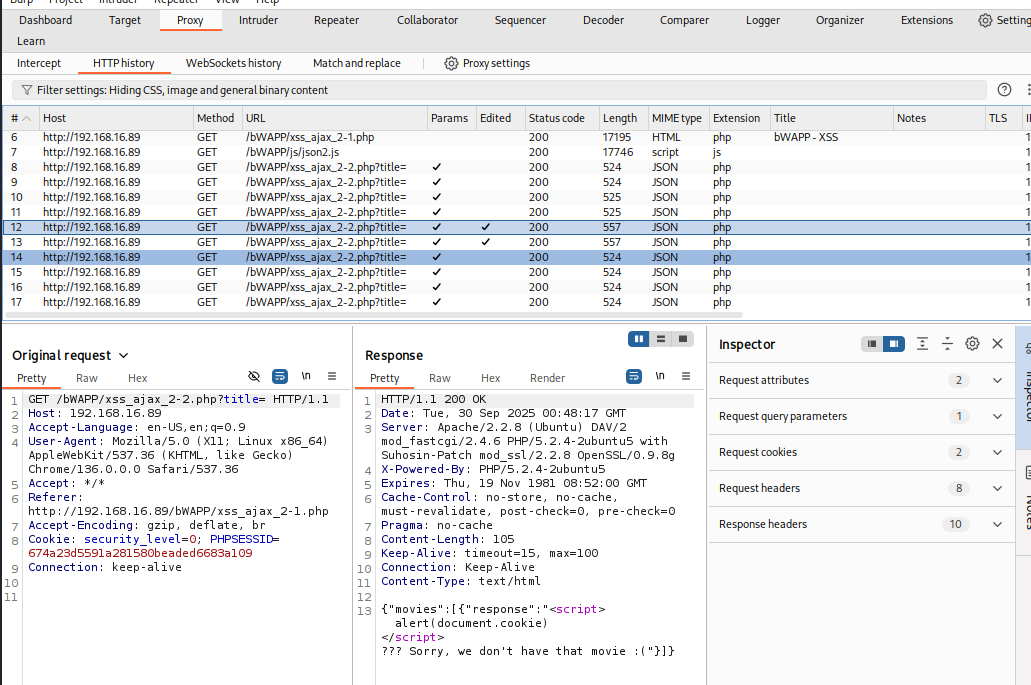Open the Comparer tab

[x=684, y=20]
